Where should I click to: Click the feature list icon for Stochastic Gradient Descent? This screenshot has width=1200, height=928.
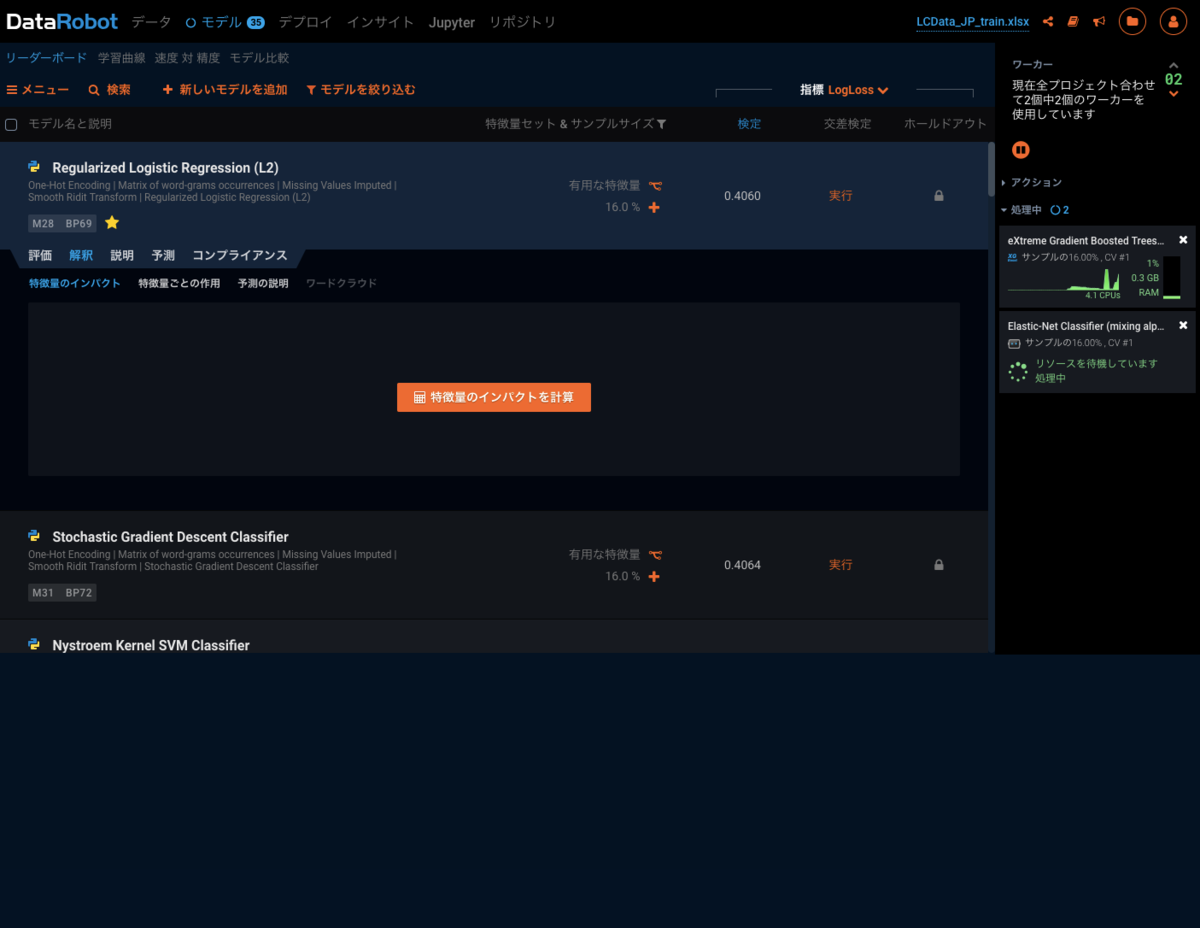pos(655,554)
